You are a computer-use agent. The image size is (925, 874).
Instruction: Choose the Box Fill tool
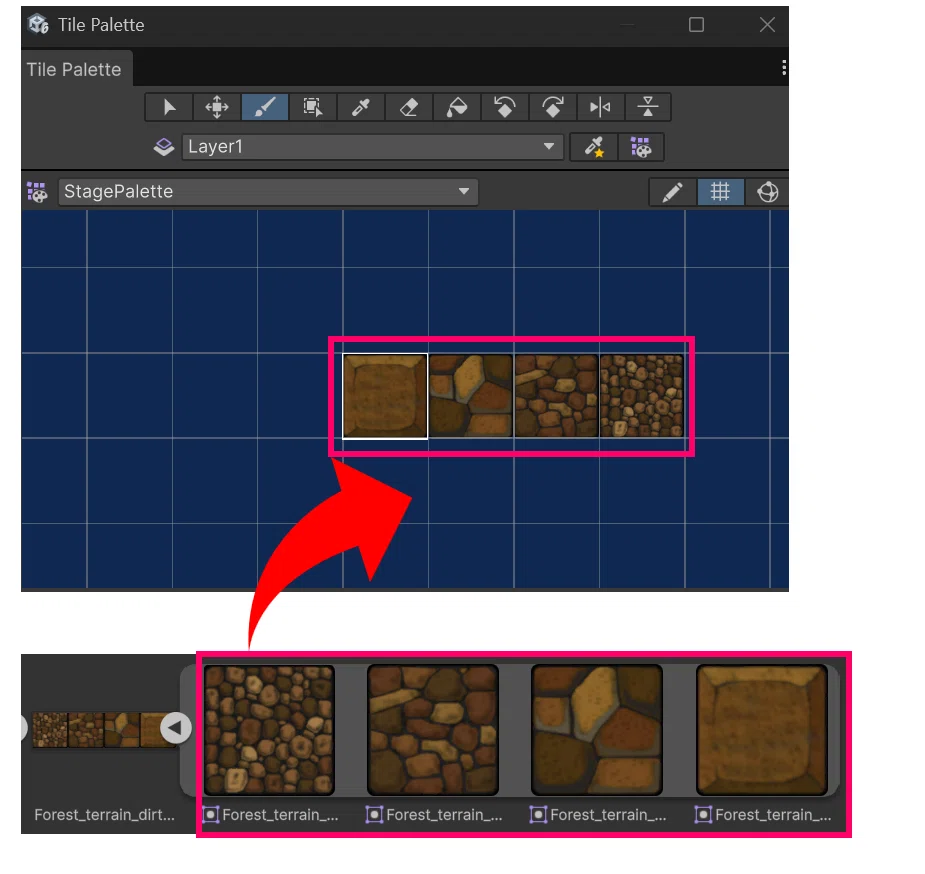click(x=313, y=107)
